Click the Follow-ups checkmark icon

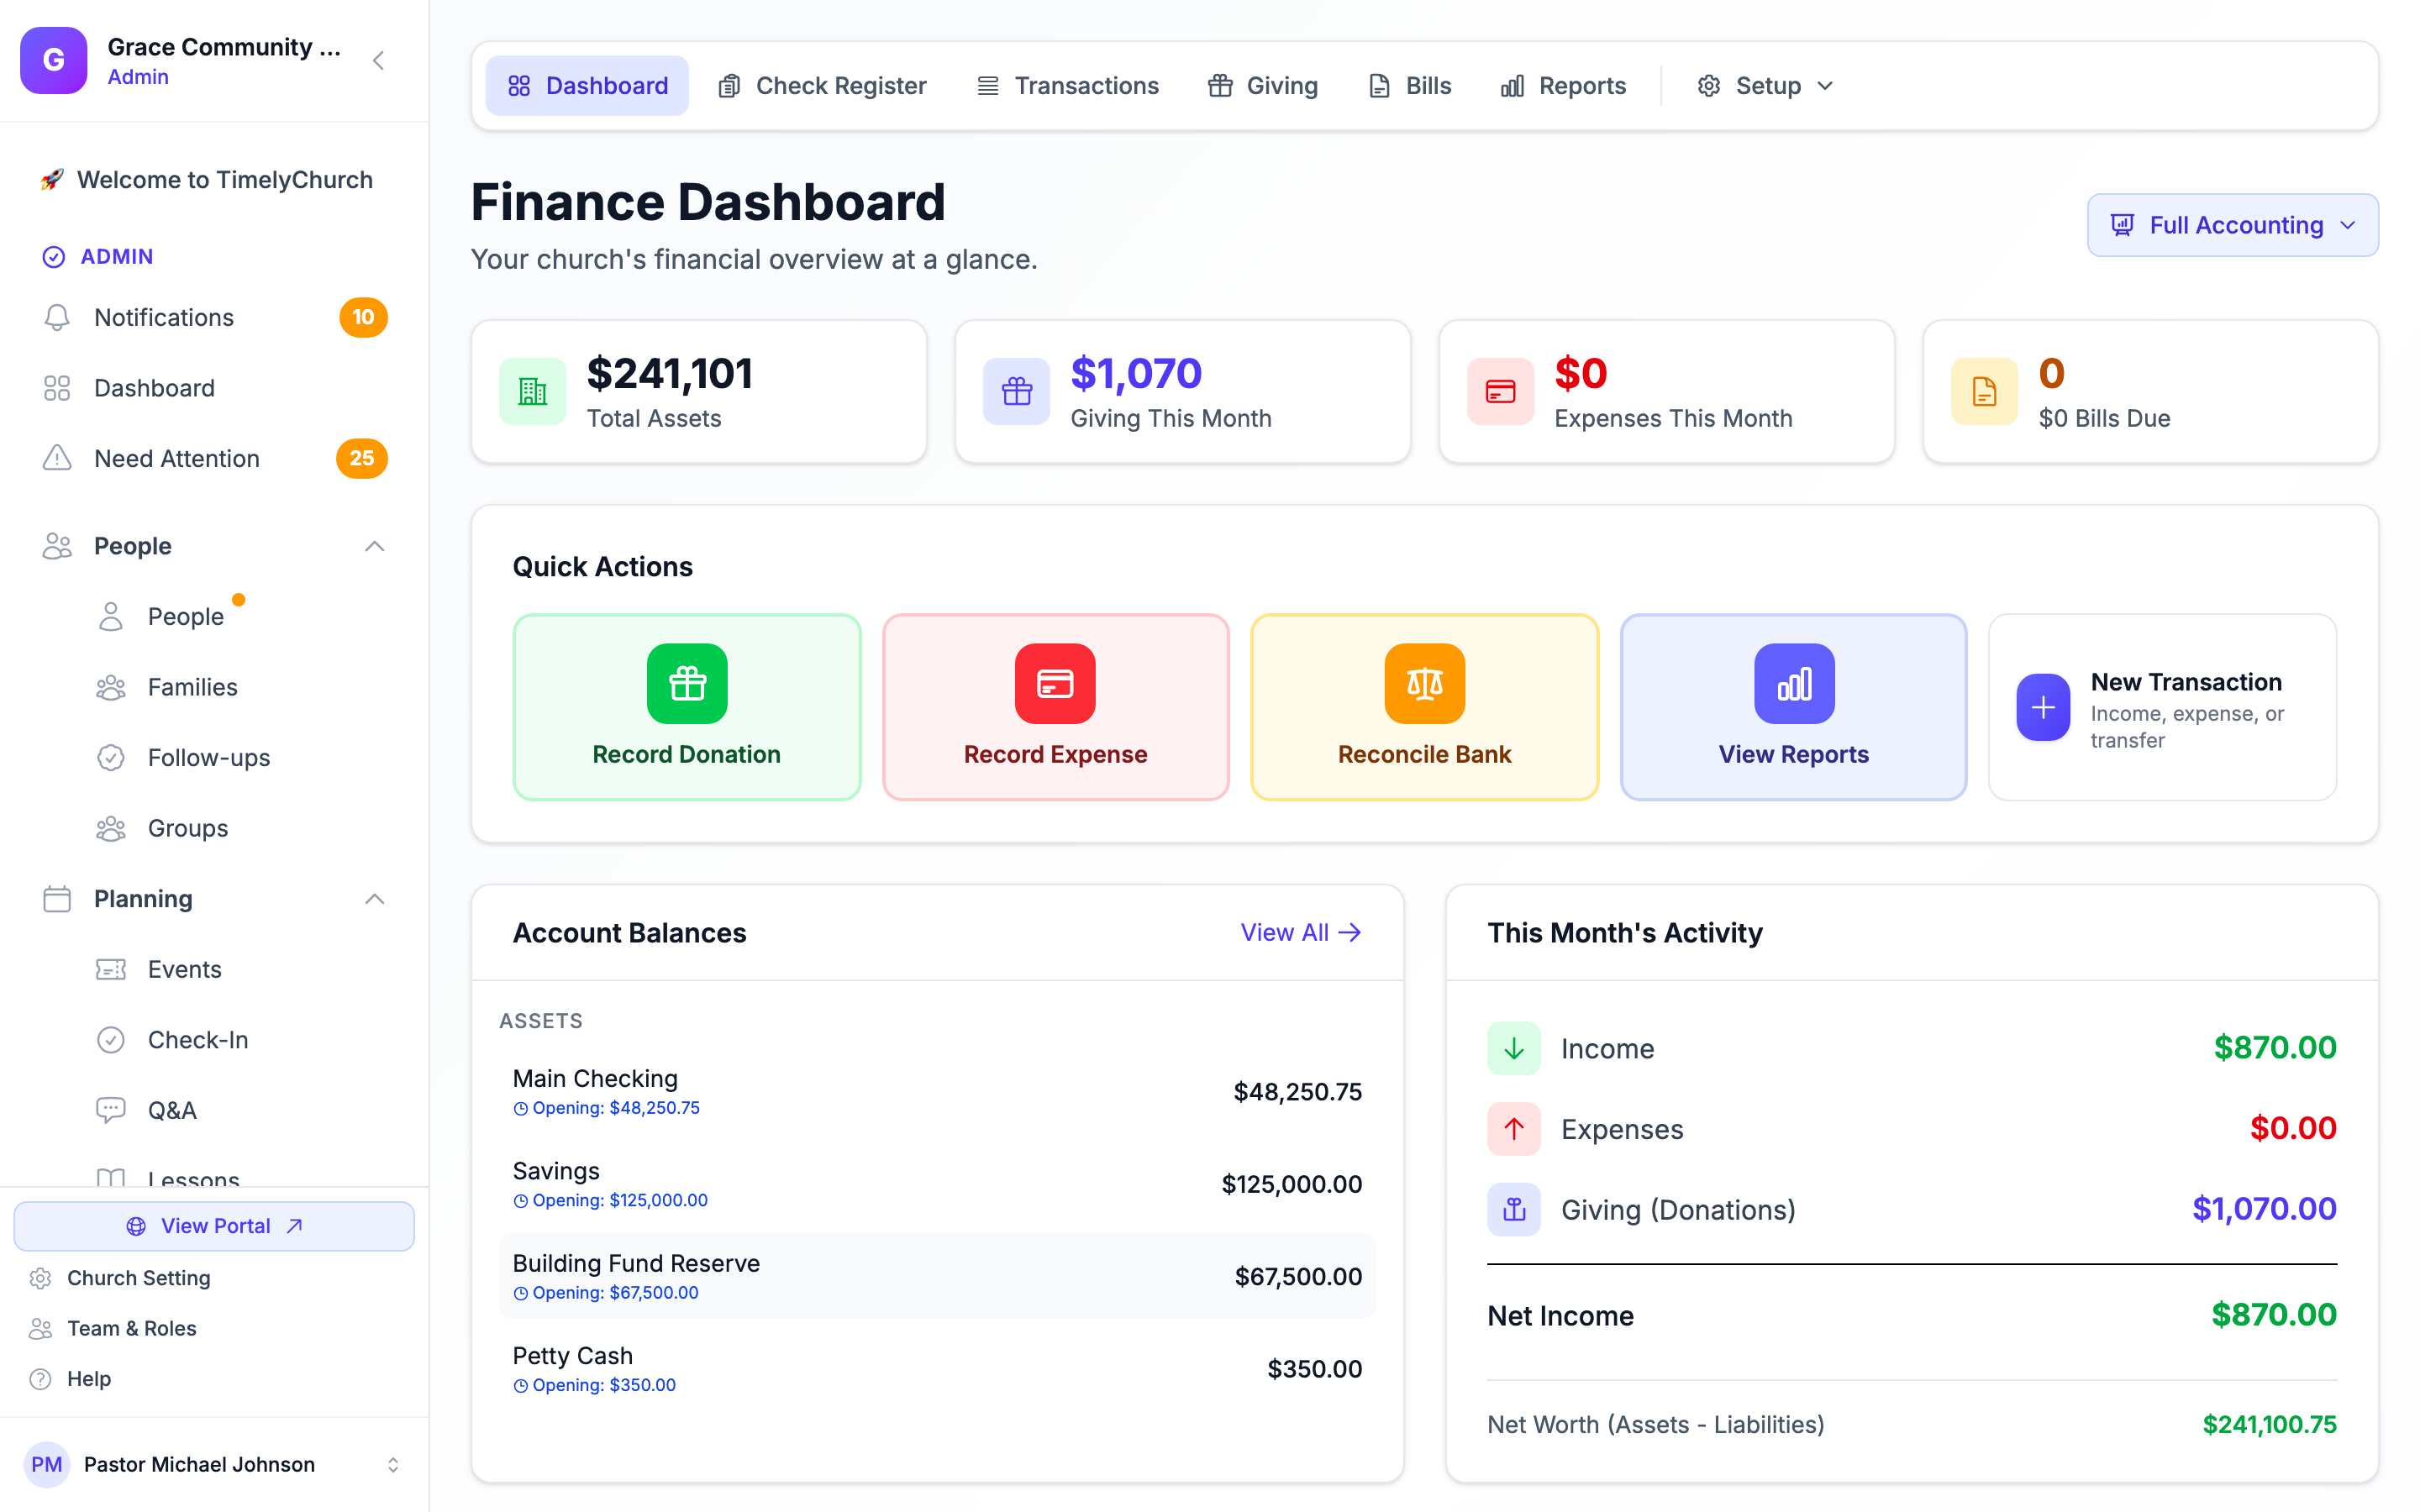111,758
